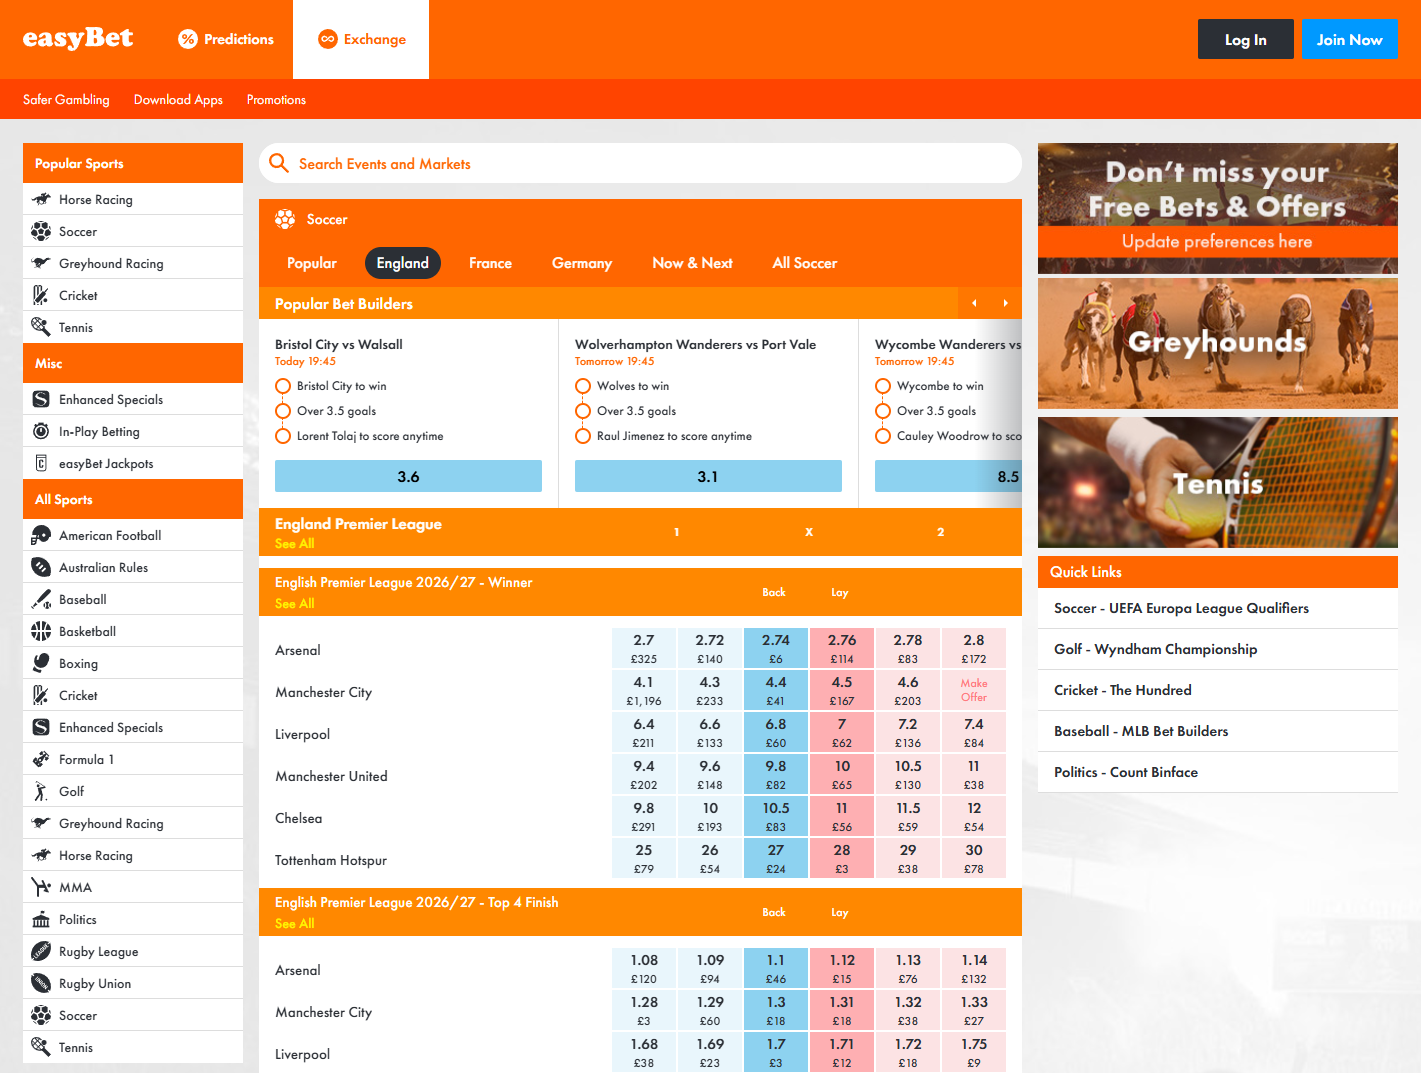Open Politics - Count Binface quick link

click(x=1218, y=772)
